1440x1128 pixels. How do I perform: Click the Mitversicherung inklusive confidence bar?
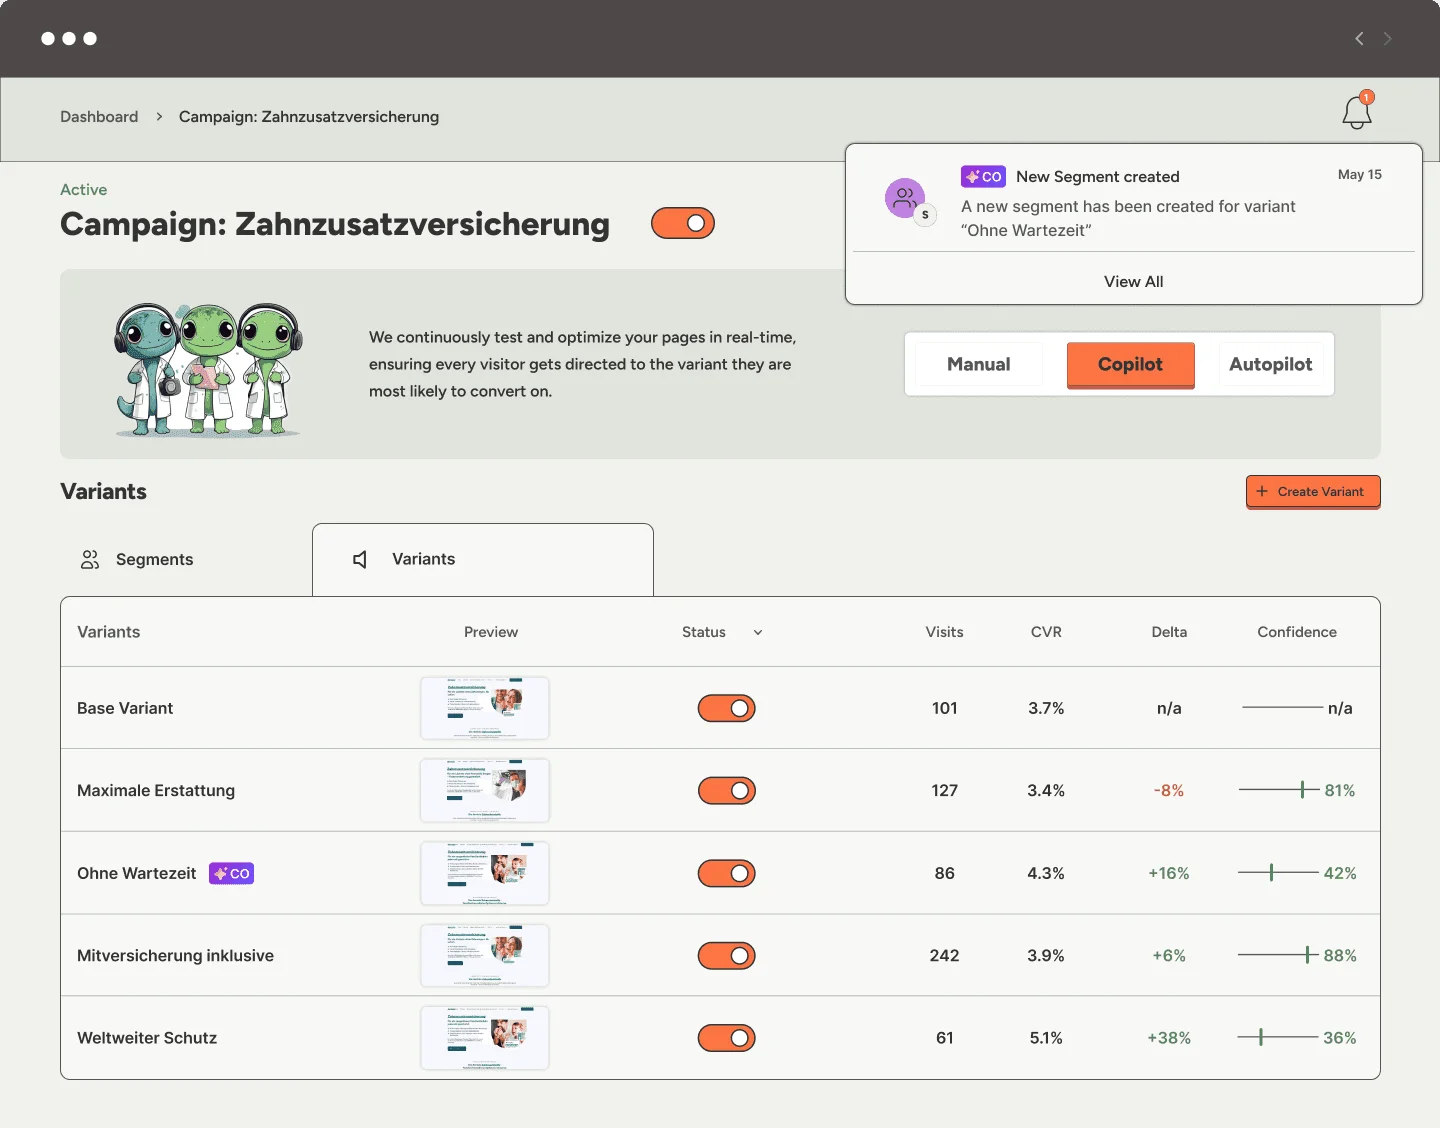(x=1278, y=955)
